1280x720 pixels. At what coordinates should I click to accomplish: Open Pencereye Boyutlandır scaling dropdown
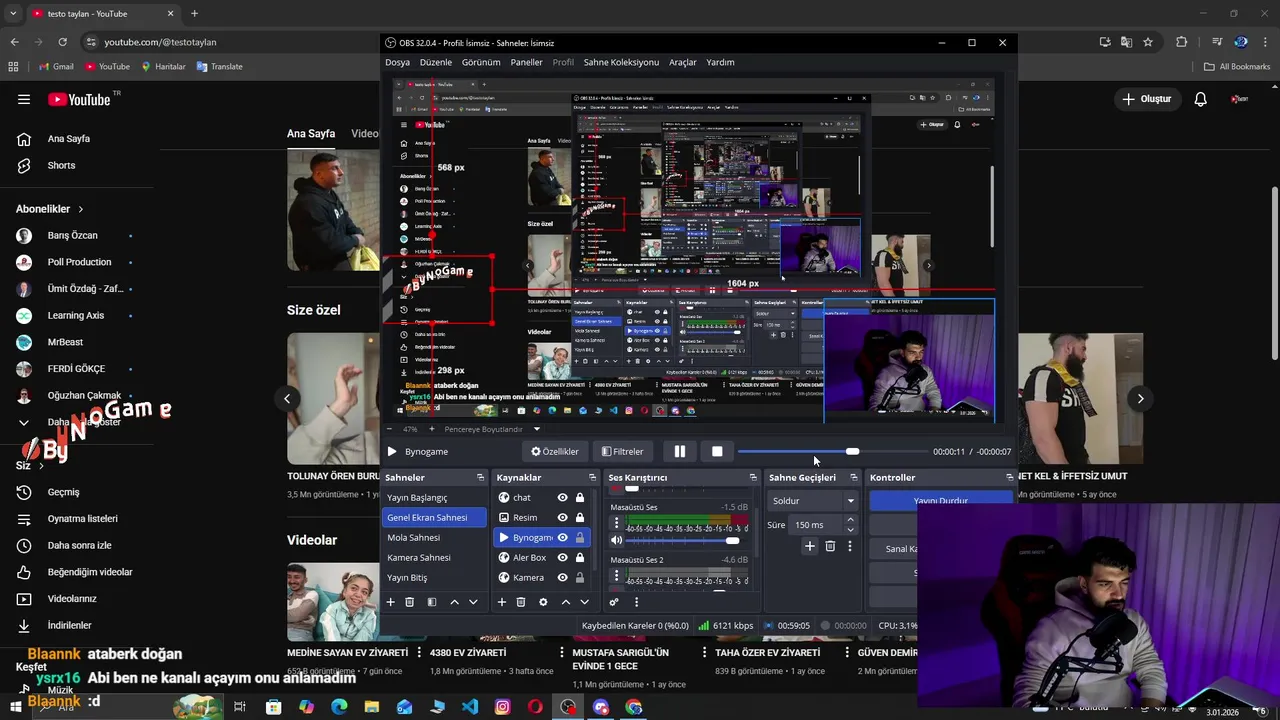(x=492, y=429)
